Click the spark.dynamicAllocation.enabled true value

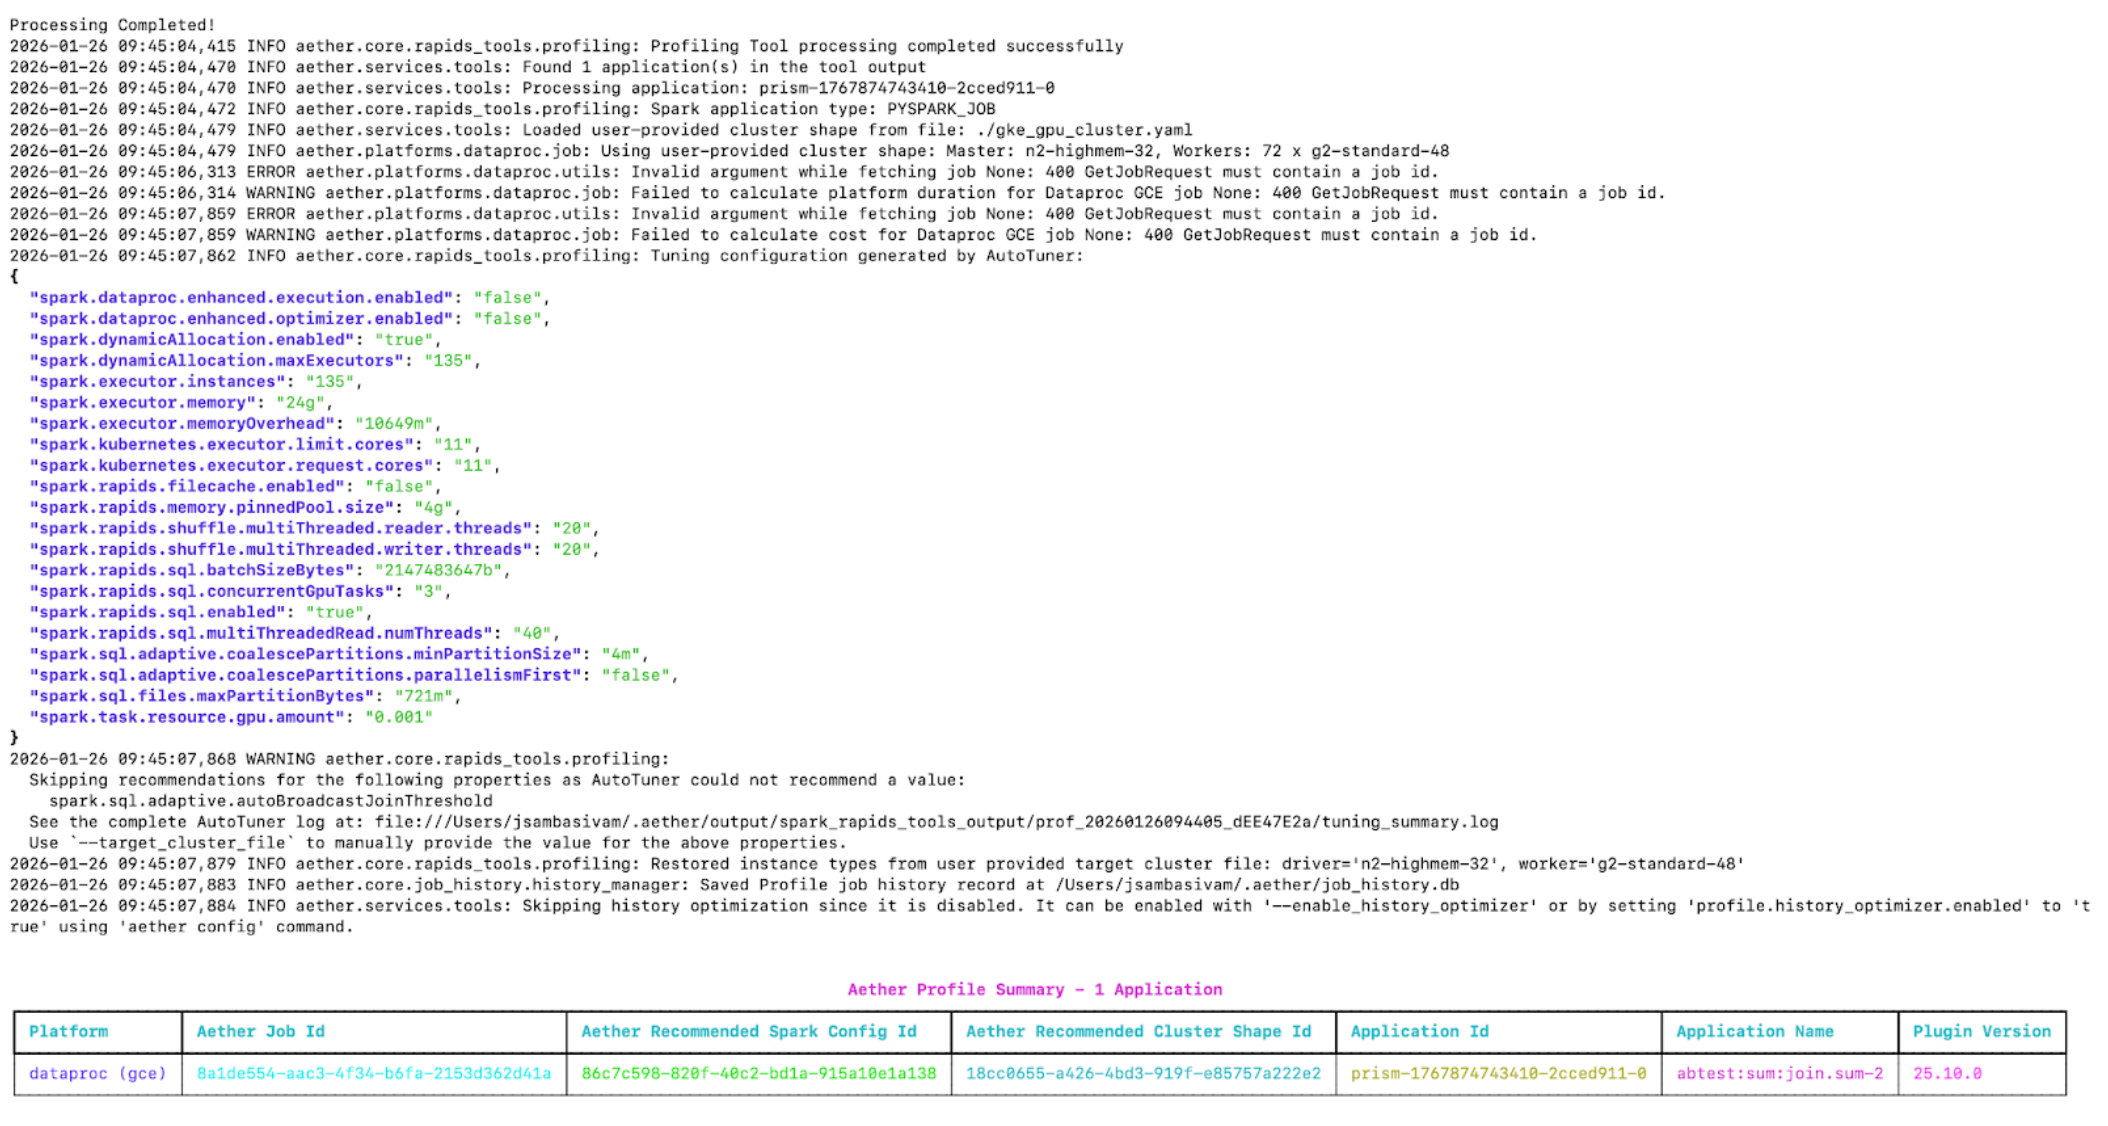point(403,339)
